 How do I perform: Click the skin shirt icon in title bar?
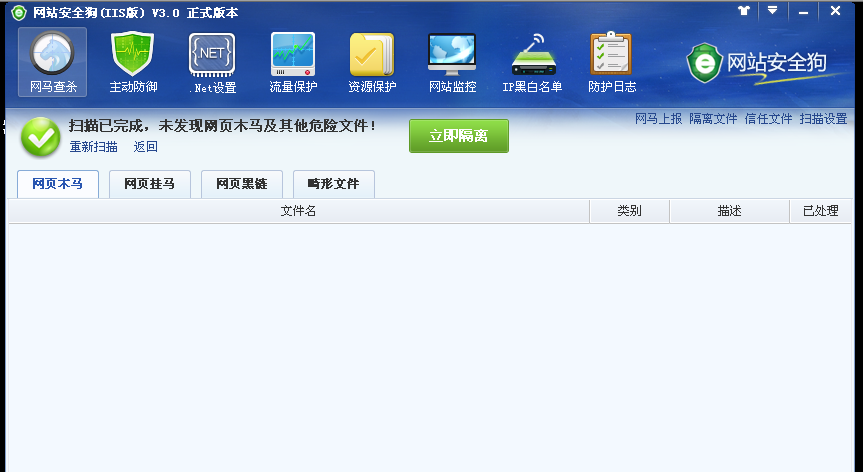[x=744, y=10]
